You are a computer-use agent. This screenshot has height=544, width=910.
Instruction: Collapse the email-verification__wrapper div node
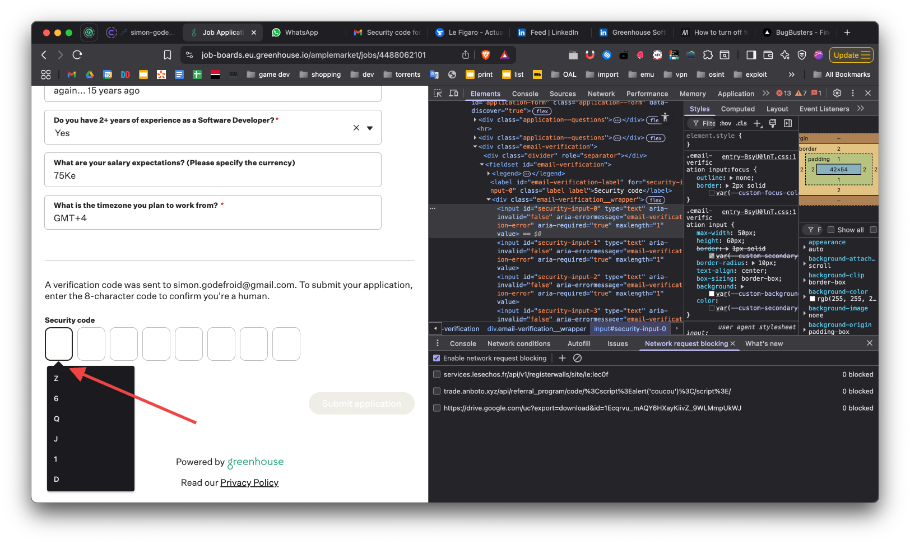tap(490, 199)
